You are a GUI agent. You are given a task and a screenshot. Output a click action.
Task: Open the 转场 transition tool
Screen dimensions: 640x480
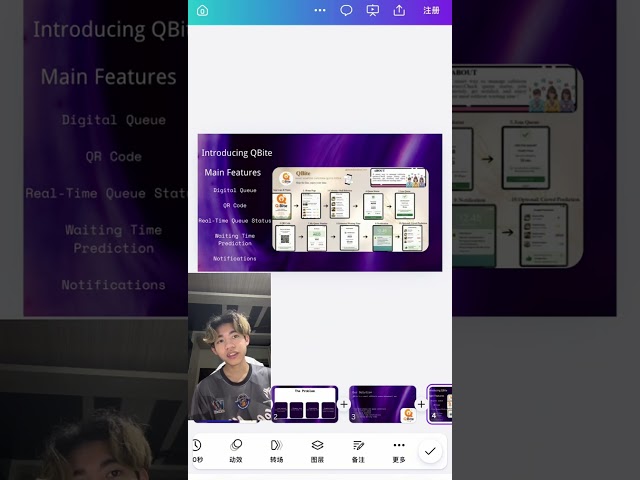[276, 451]
